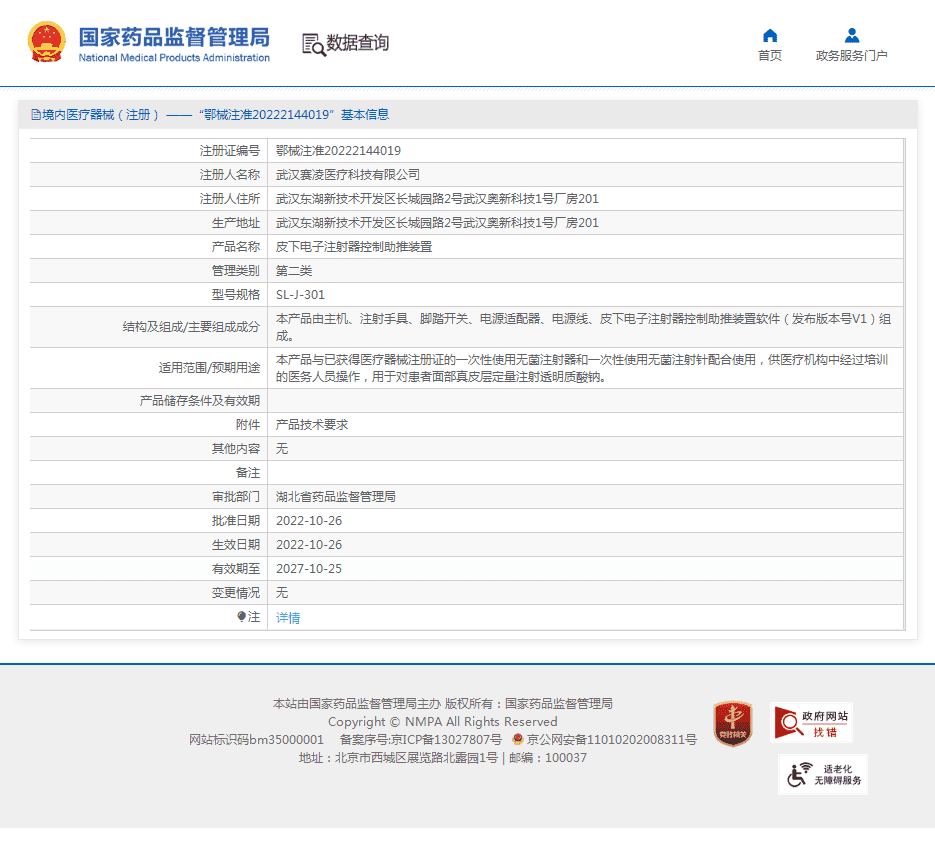Click the 结构及组成 description text
Screen dimensions: 935x842
(x=583, y=327)
